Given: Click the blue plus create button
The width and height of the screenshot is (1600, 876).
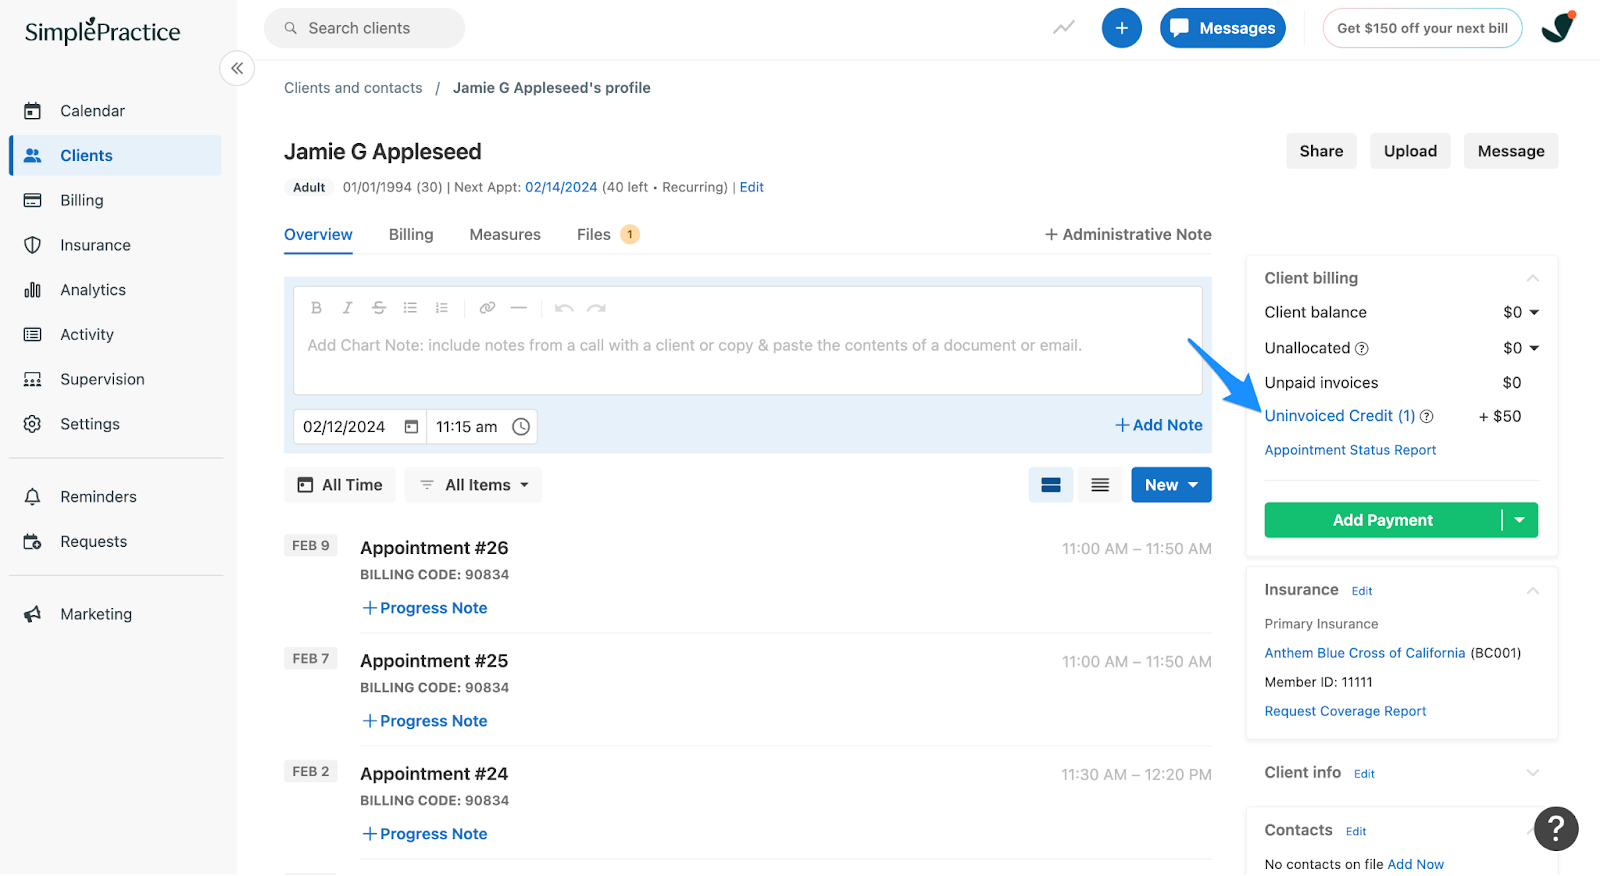Looking at the screenshot, I should pyautogui.click(x=1121, y=28).
